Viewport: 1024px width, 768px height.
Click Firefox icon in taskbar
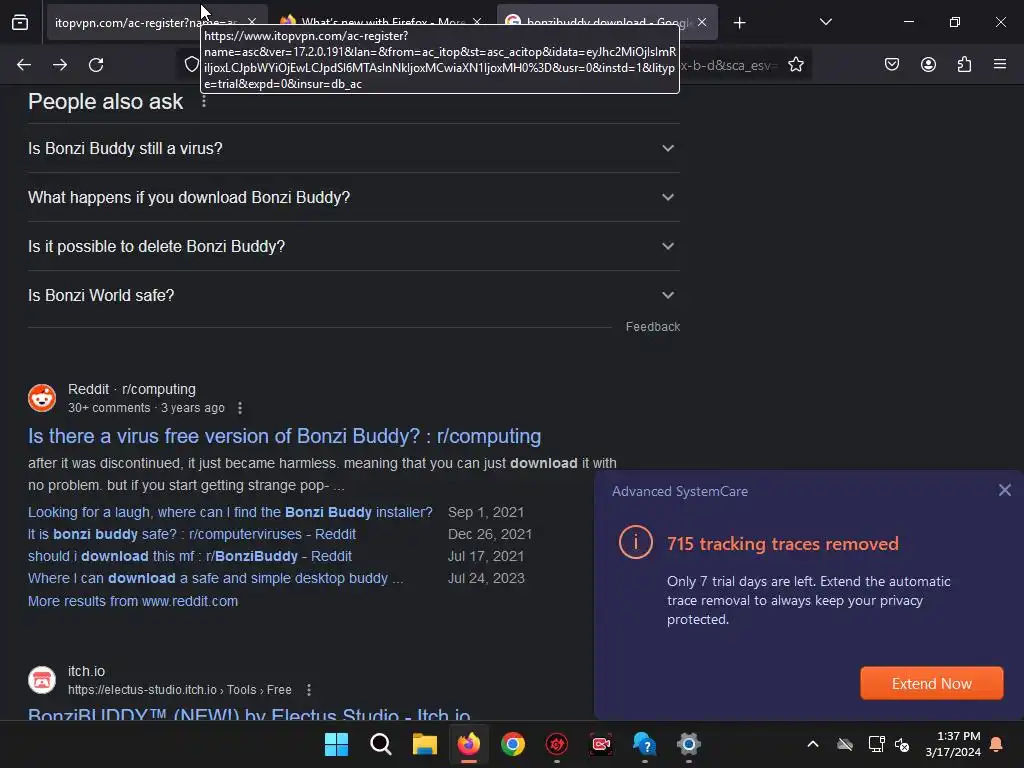coord(468,744)
